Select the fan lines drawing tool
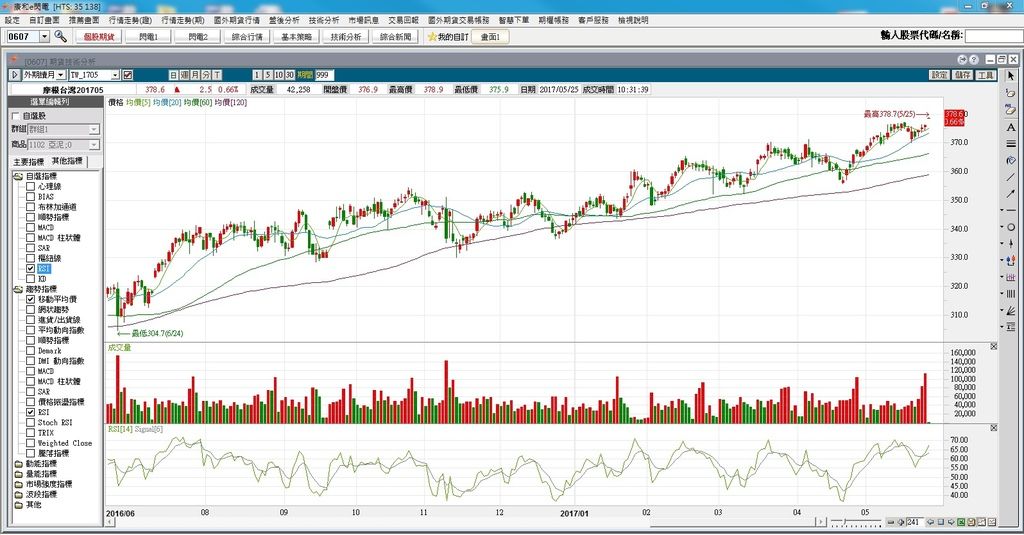 pos(1011,310)
